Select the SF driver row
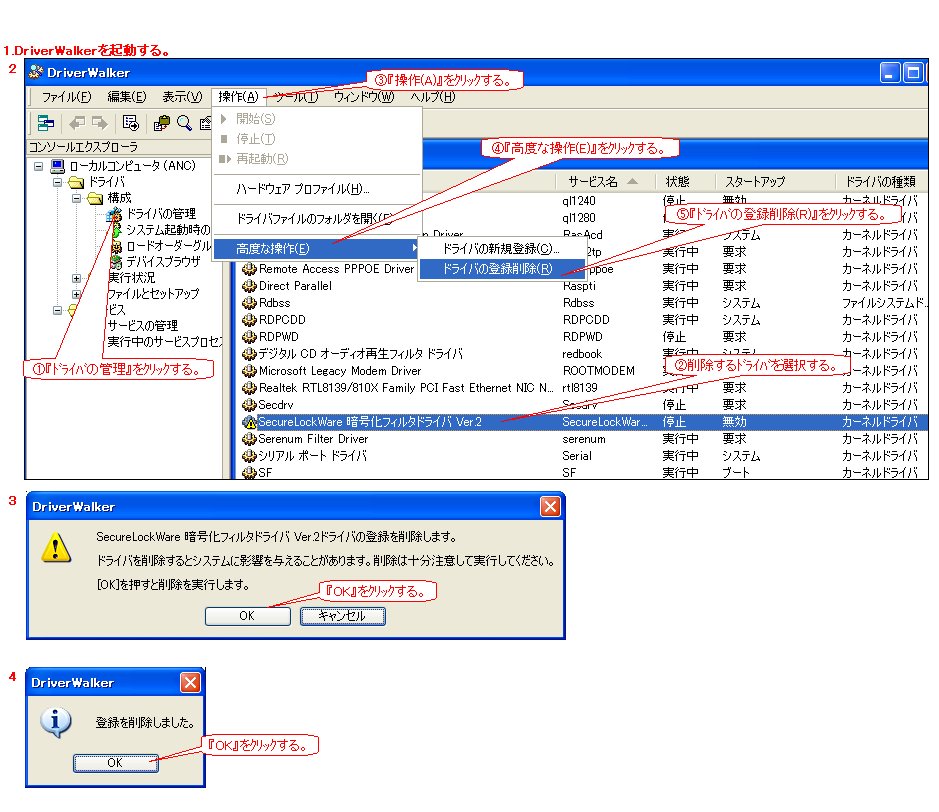 coord(580,472)
